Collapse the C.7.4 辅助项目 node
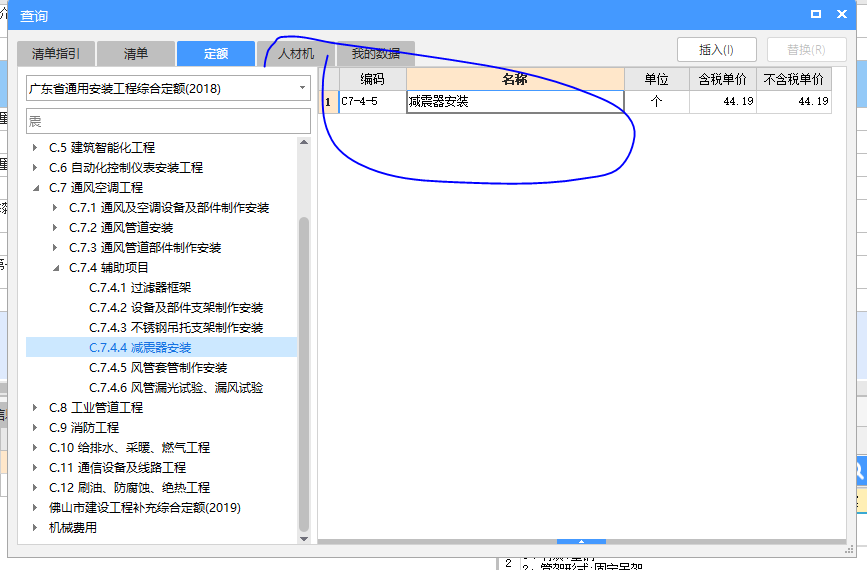The width and height of the screenshot is (867, 570). click(x=55, y=268)
